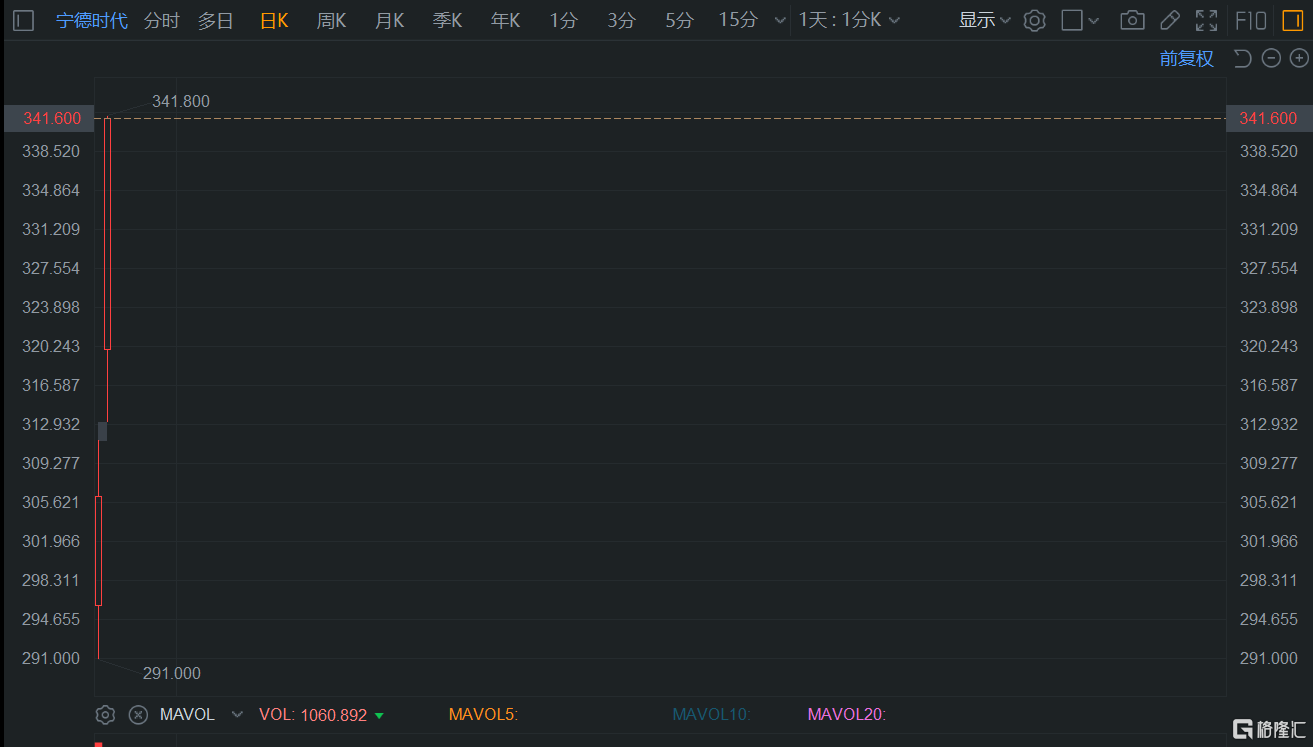Zoom in the chart with plus icon
1313x747 pixels.
click(x=1299, y=58)
